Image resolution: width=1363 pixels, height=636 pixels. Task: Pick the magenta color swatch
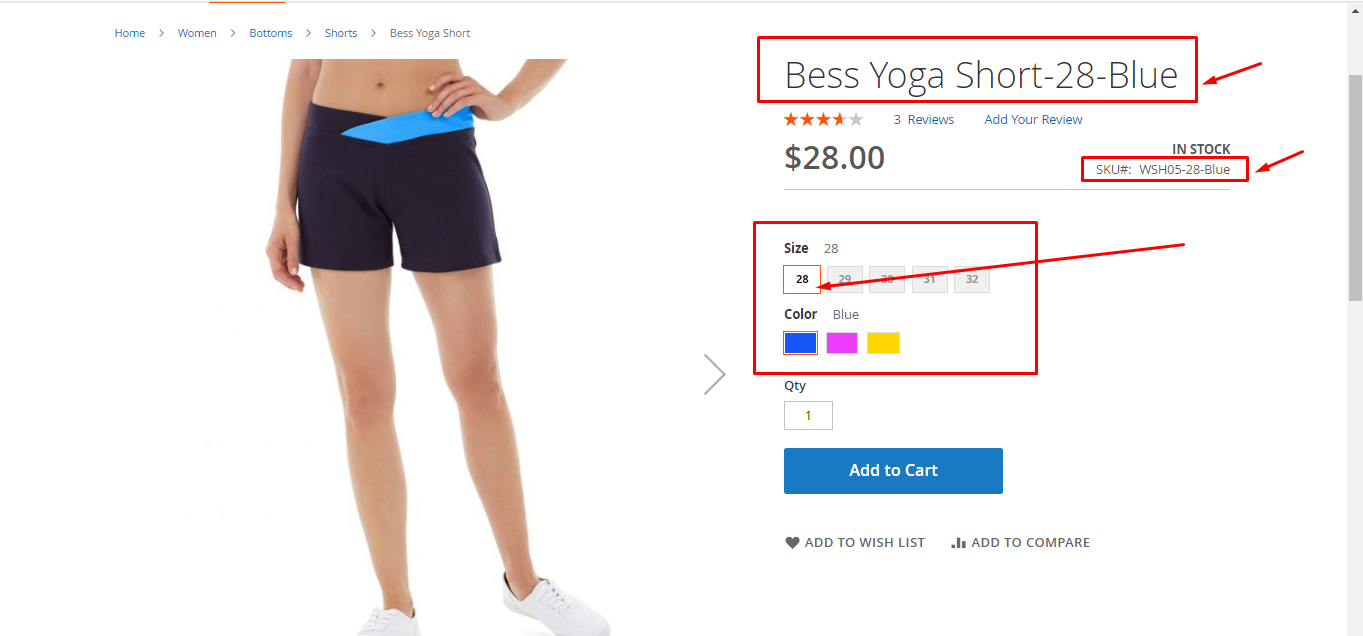[x=842, y=343]
